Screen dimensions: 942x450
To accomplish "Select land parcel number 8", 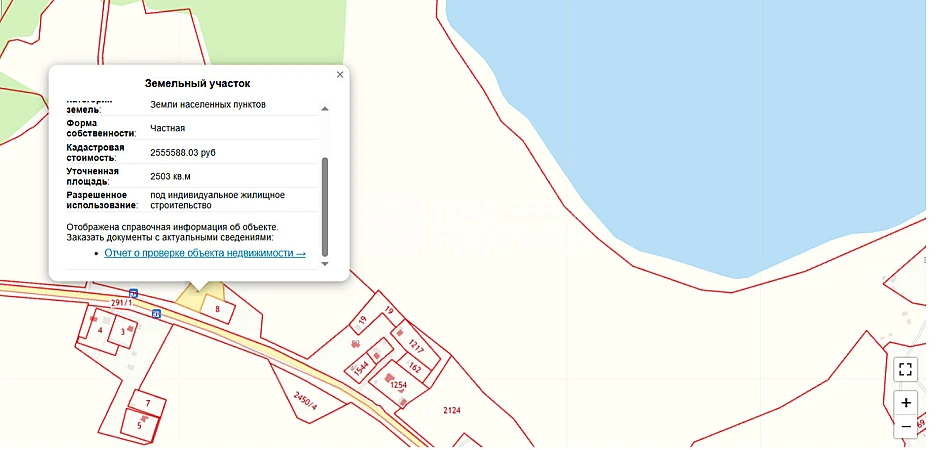I will (217, 310).
